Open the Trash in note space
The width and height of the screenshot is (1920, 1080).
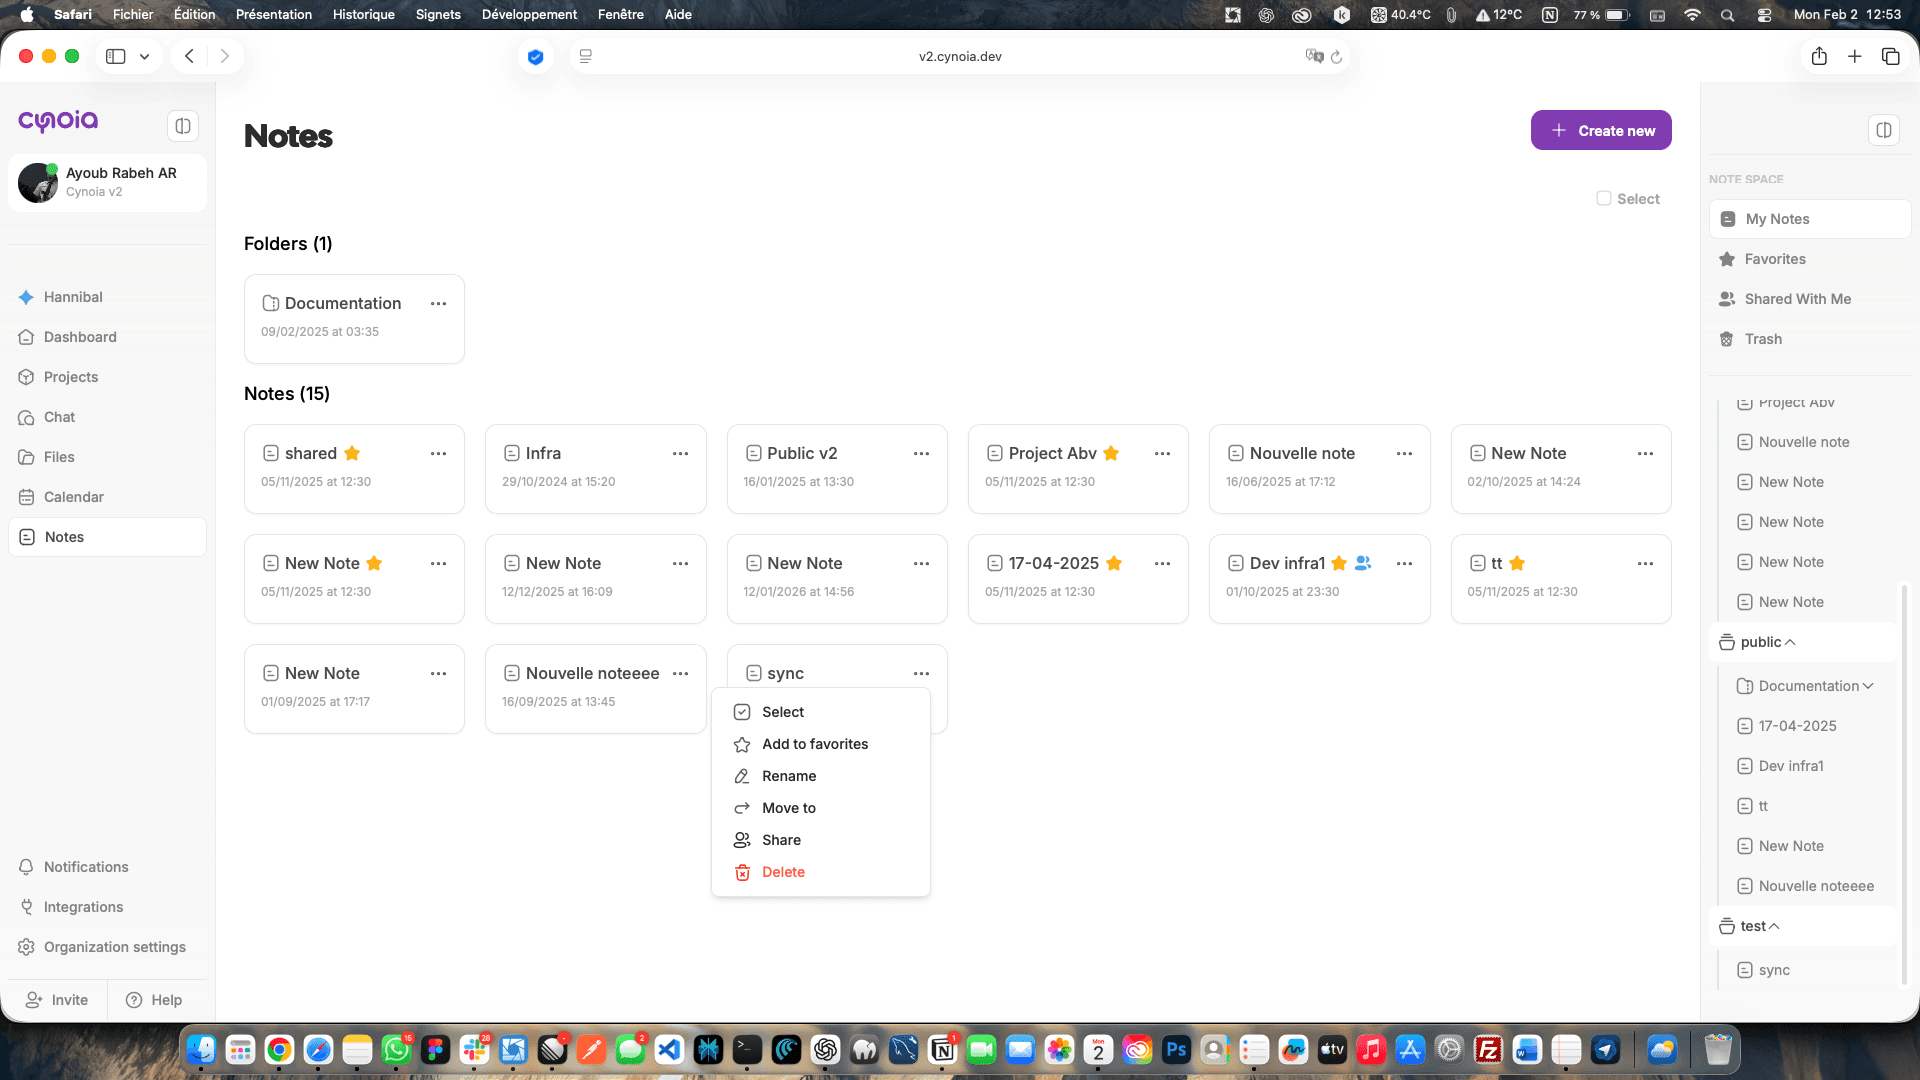(x=1763, y=339)
